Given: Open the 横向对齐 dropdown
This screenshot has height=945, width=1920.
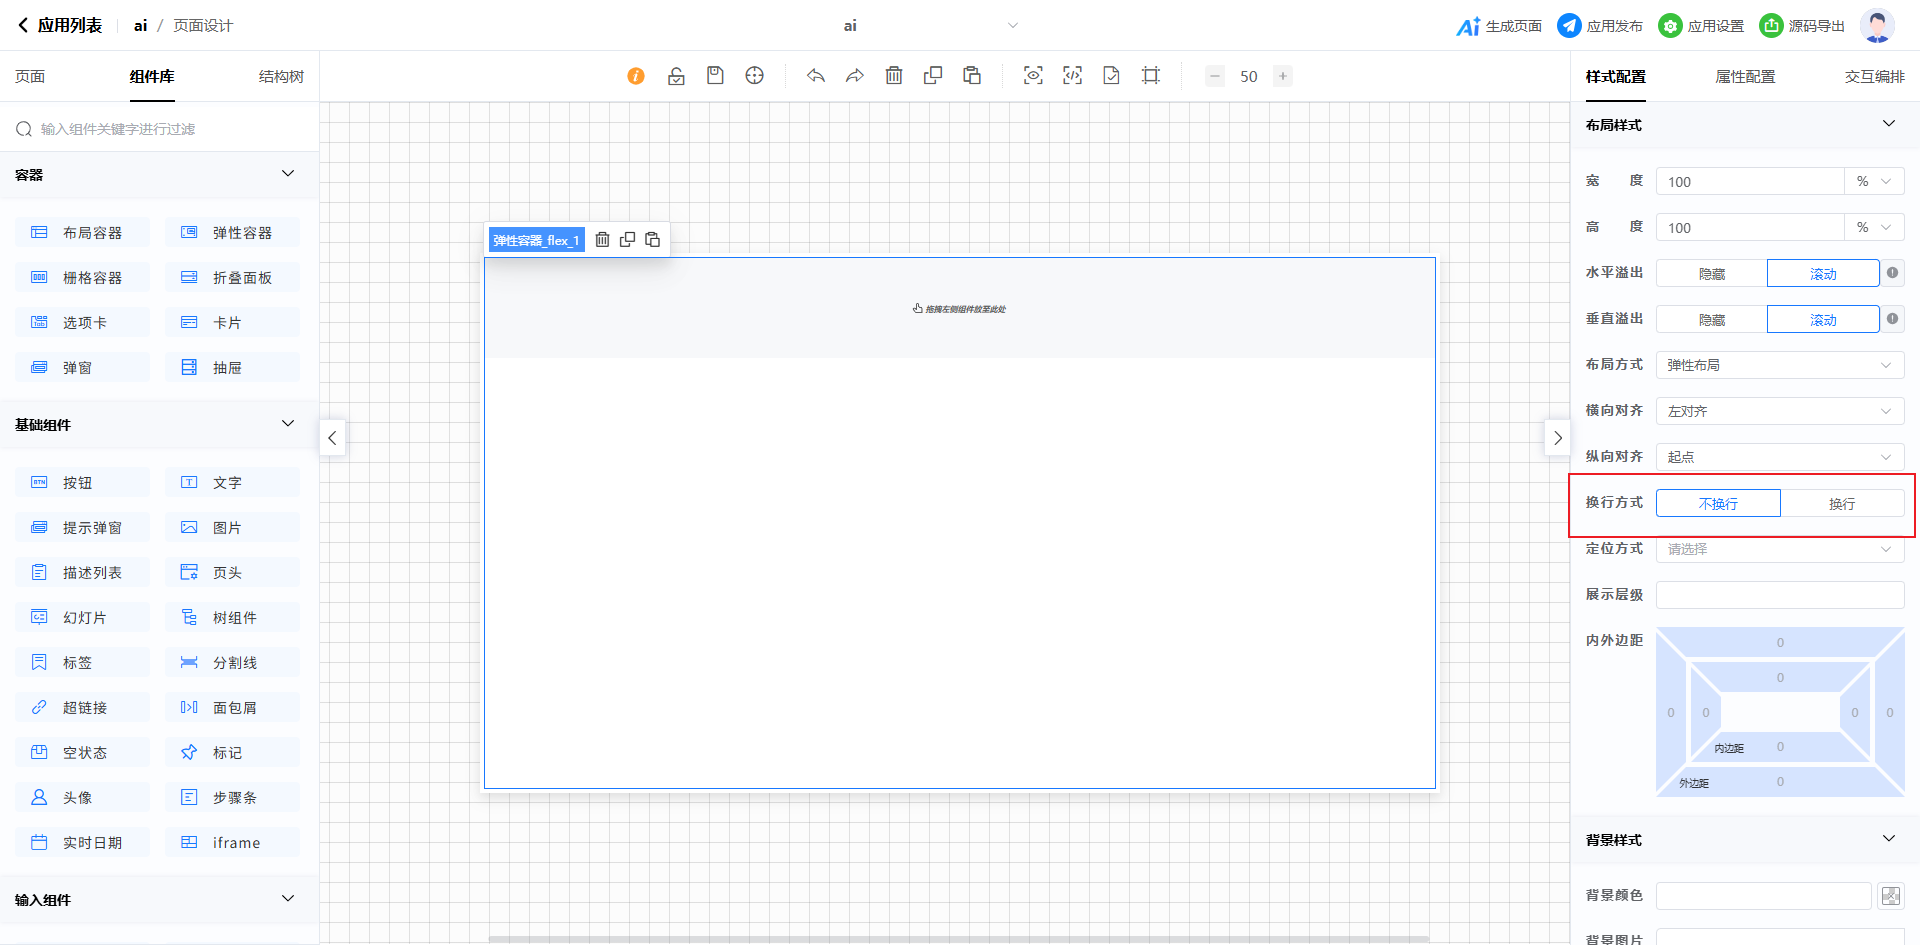Looking at the screenshot, I should pyautogui.click(x=1779, y=411).
